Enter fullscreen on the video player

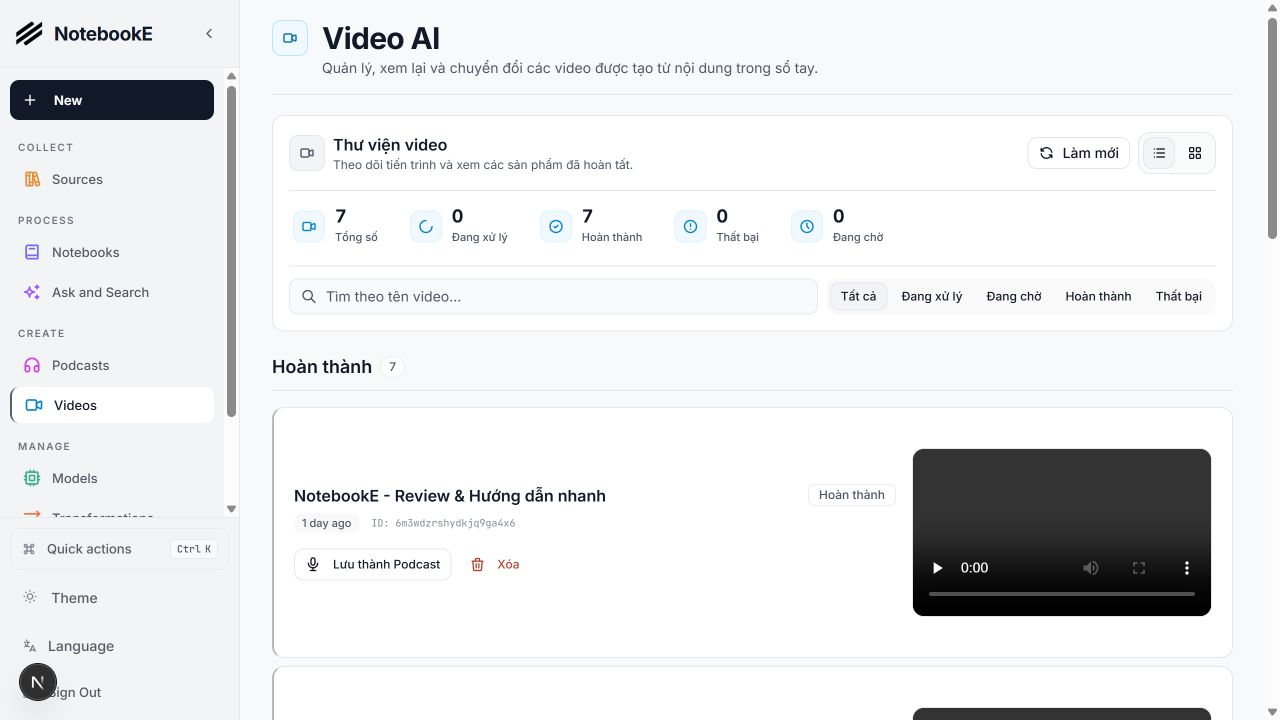pos(1139,568)
